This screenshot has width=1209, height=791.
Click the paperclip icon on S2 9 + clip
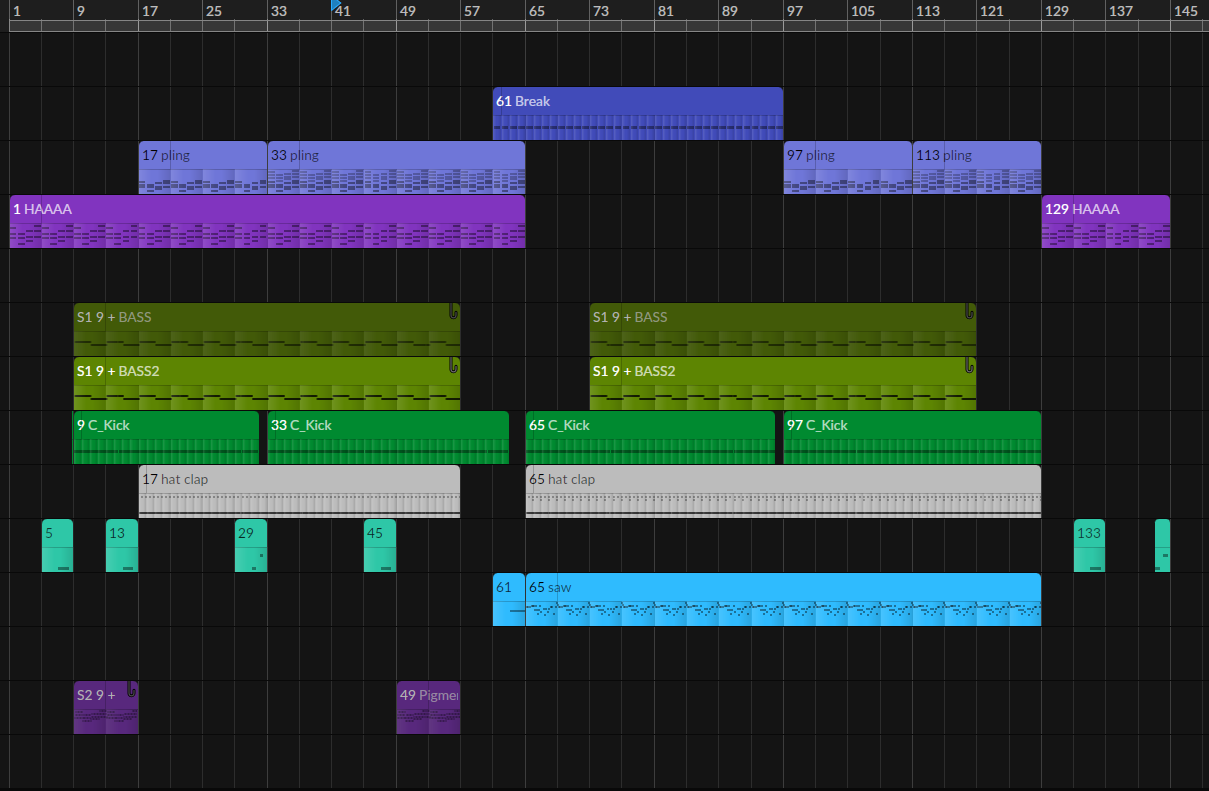coord(131,689)
